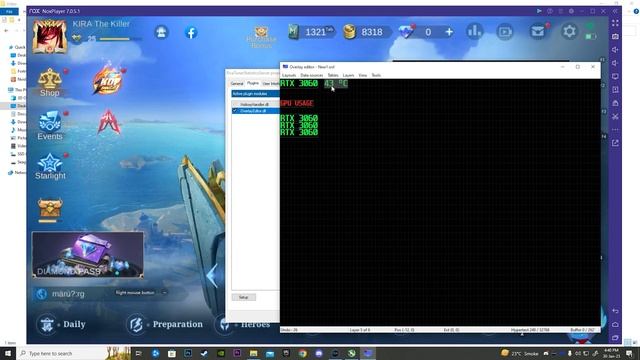Open NoxPlayer three-dots more tools
This screenshot has height=360, width=640.
tap(615, 130)
